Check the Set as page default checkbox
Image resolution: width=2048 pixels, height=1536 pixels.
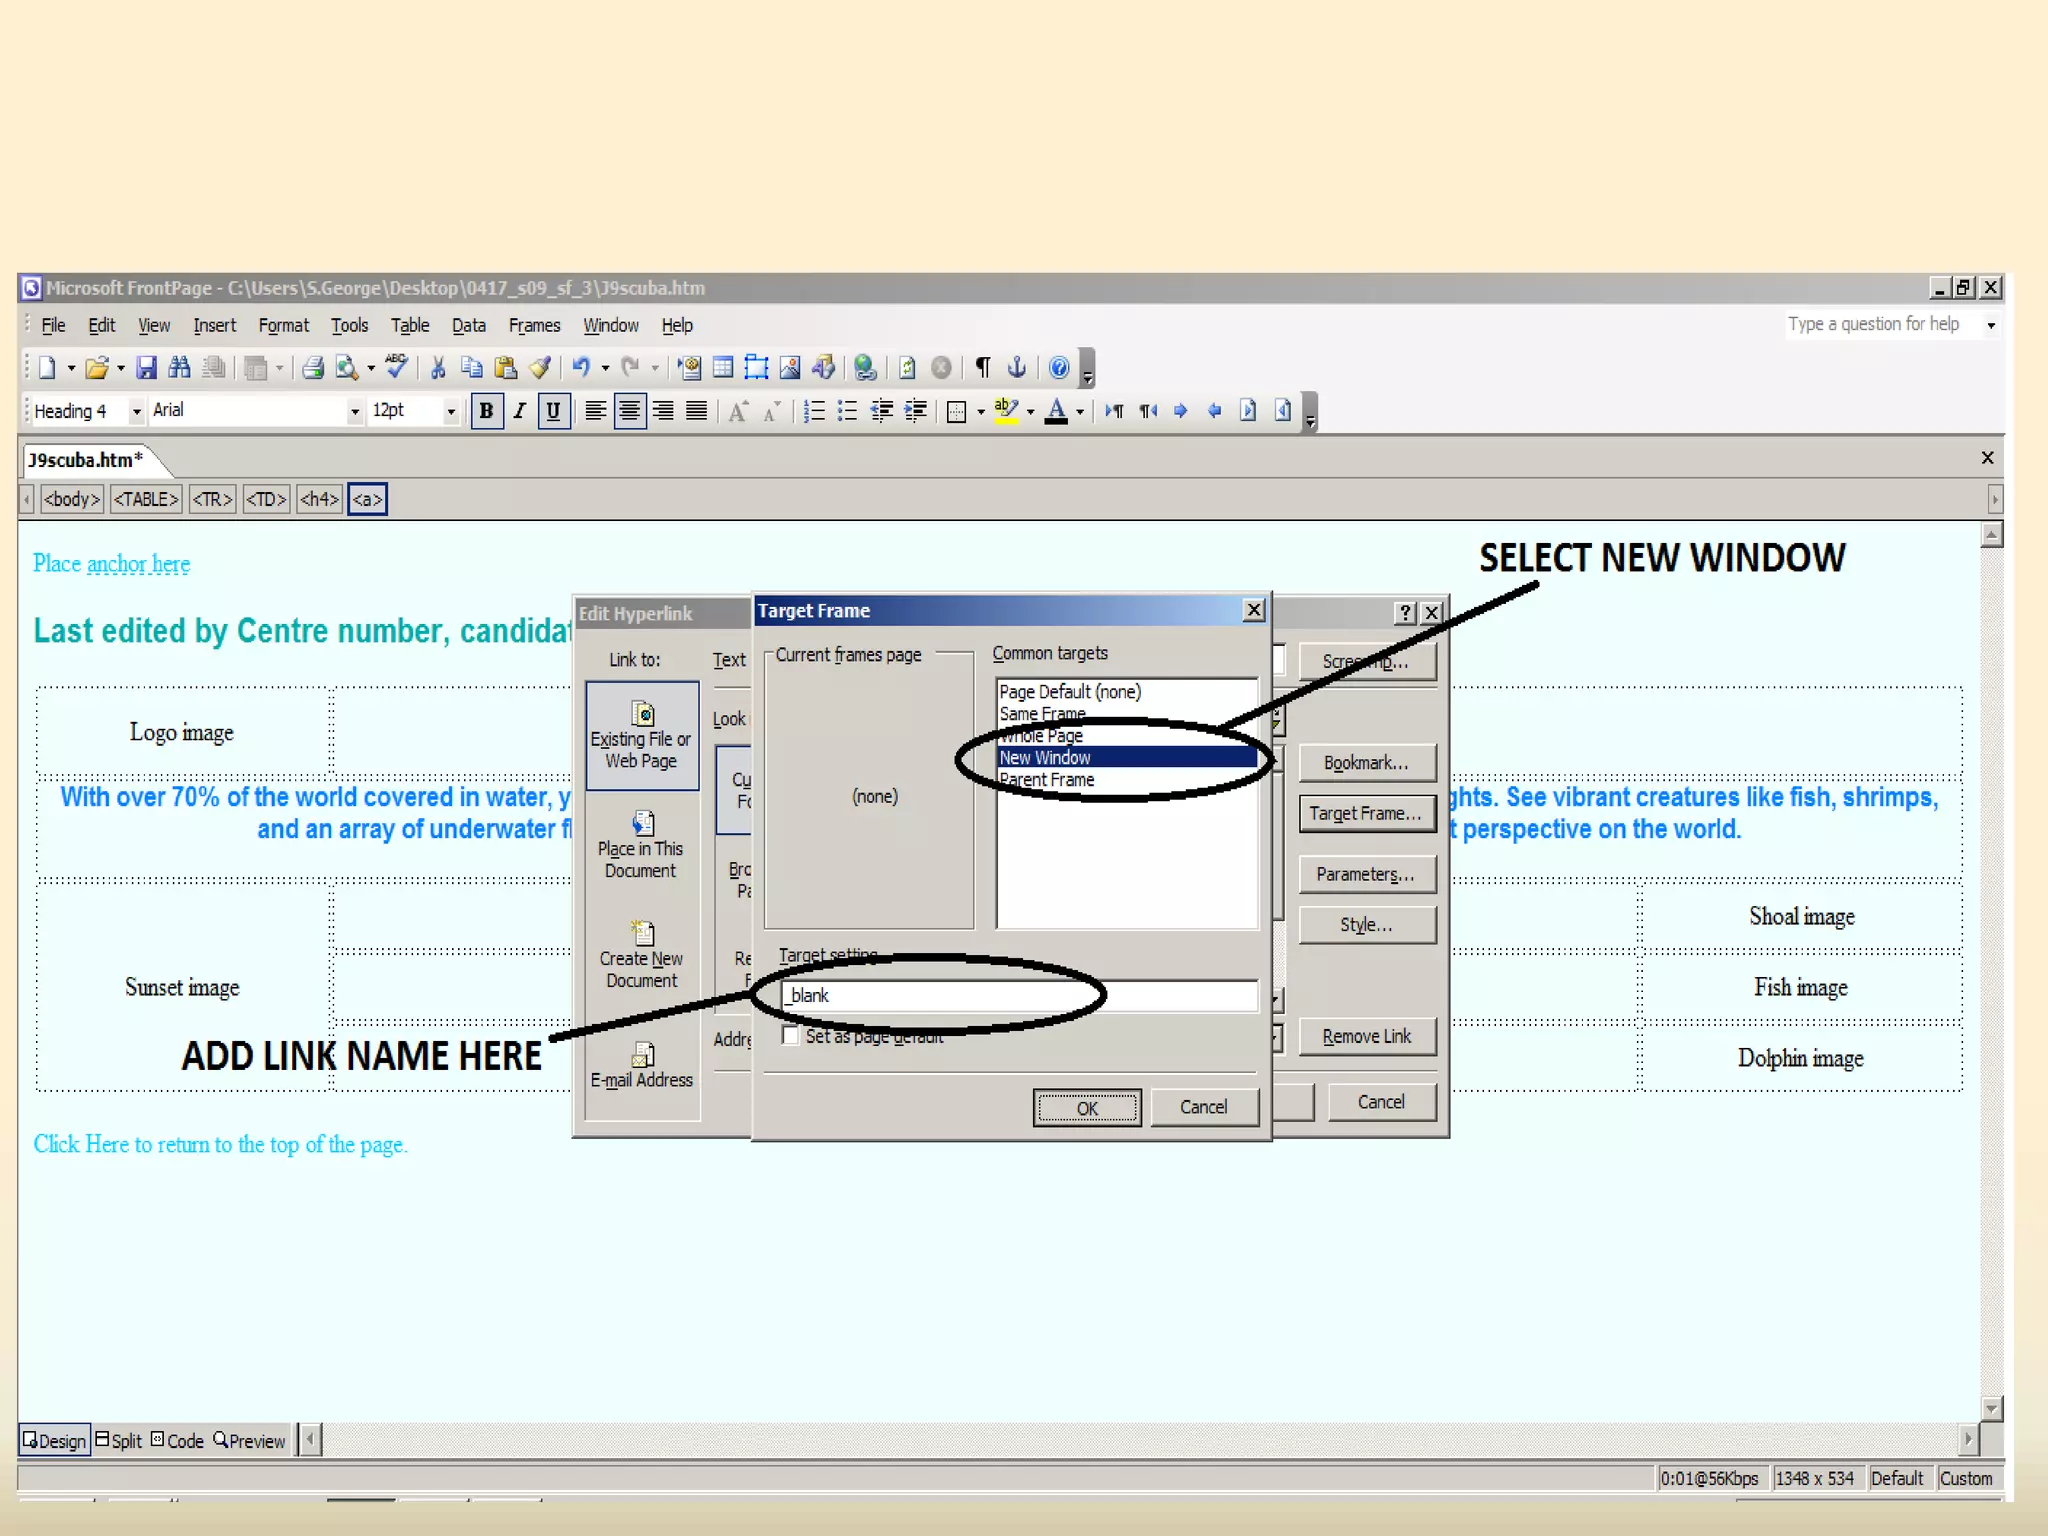tap(791, 1036)
